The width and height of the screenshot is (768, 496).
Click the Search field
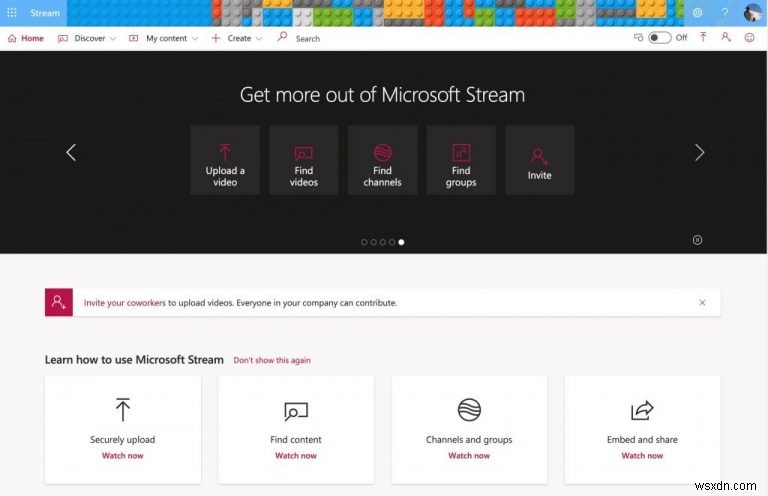(308, 39)
